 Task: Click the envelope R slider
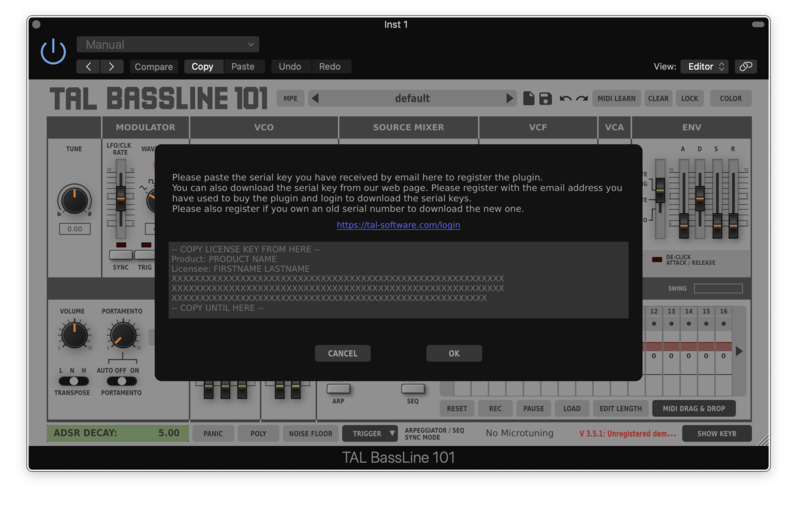point(733,199)
